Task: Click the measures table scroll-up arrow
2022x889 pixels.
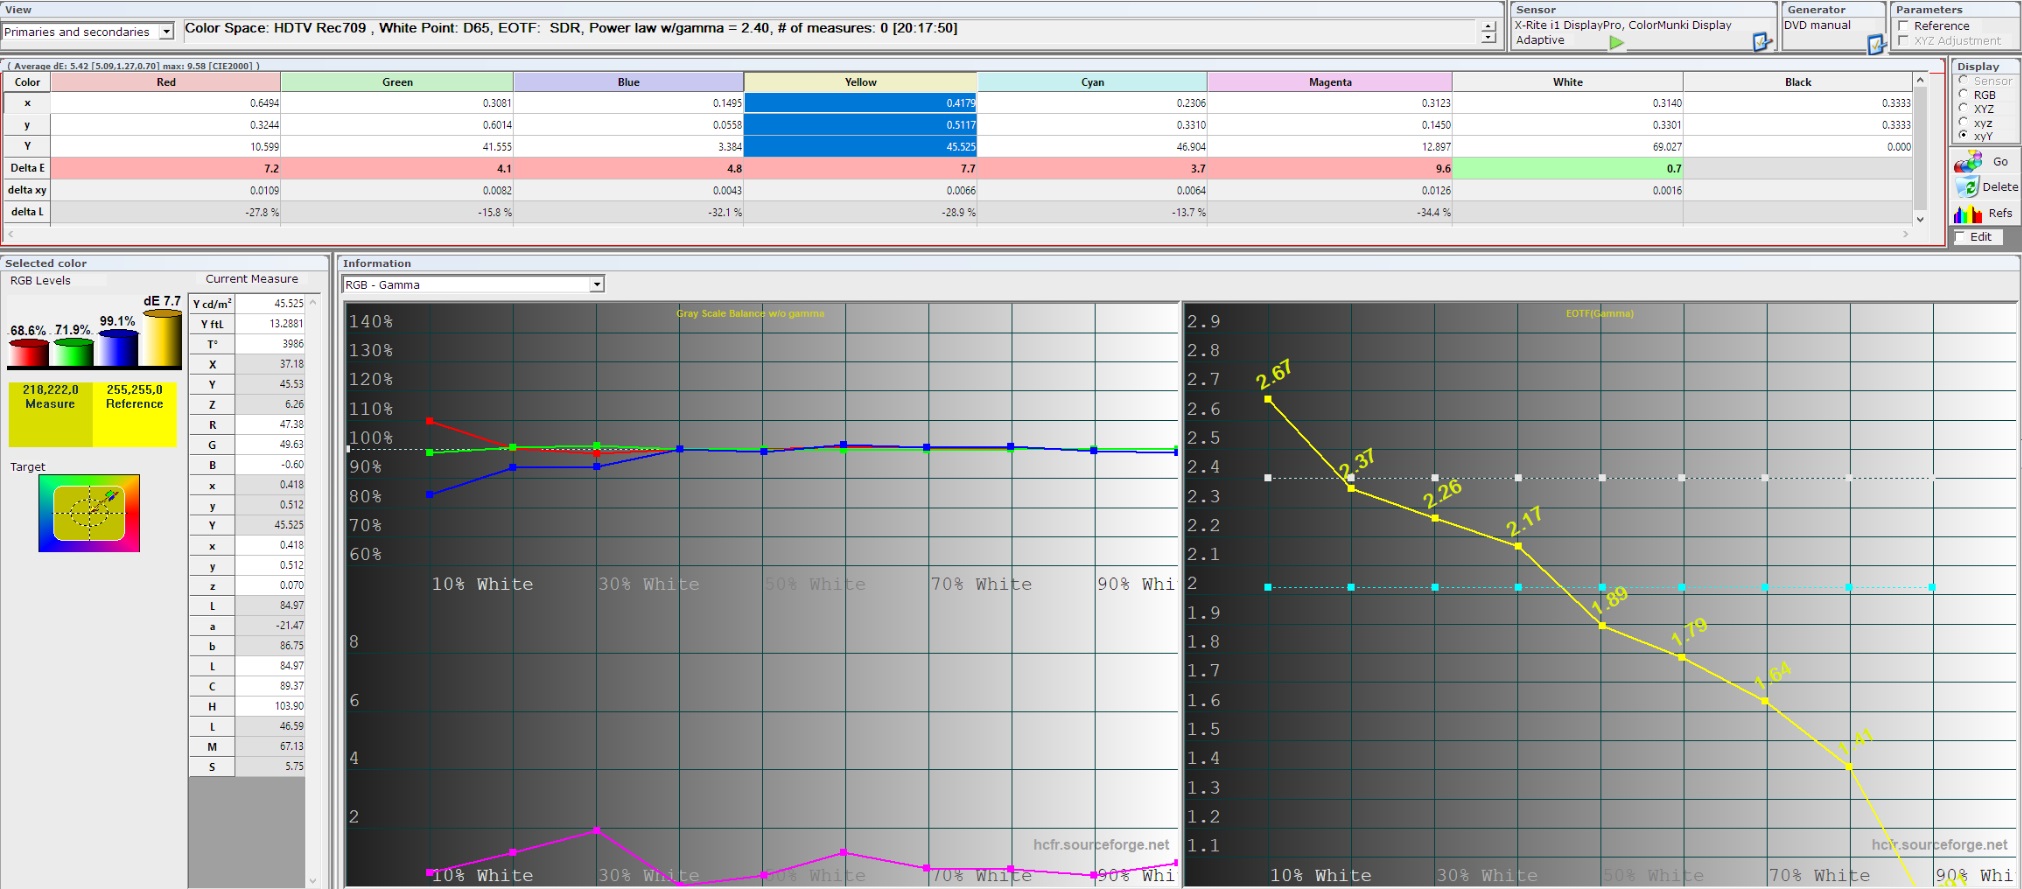Action: coord(1920,80)
